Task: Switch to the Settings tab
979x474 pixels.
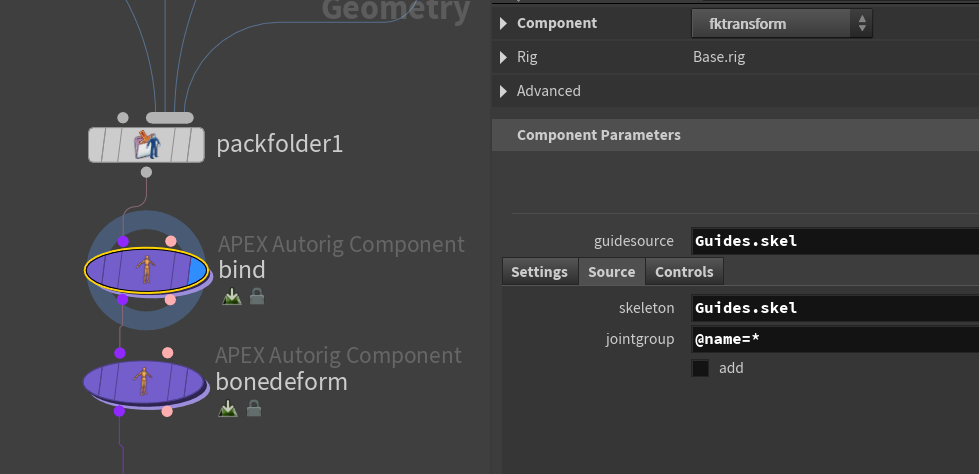Action: (x=539, y=272)
